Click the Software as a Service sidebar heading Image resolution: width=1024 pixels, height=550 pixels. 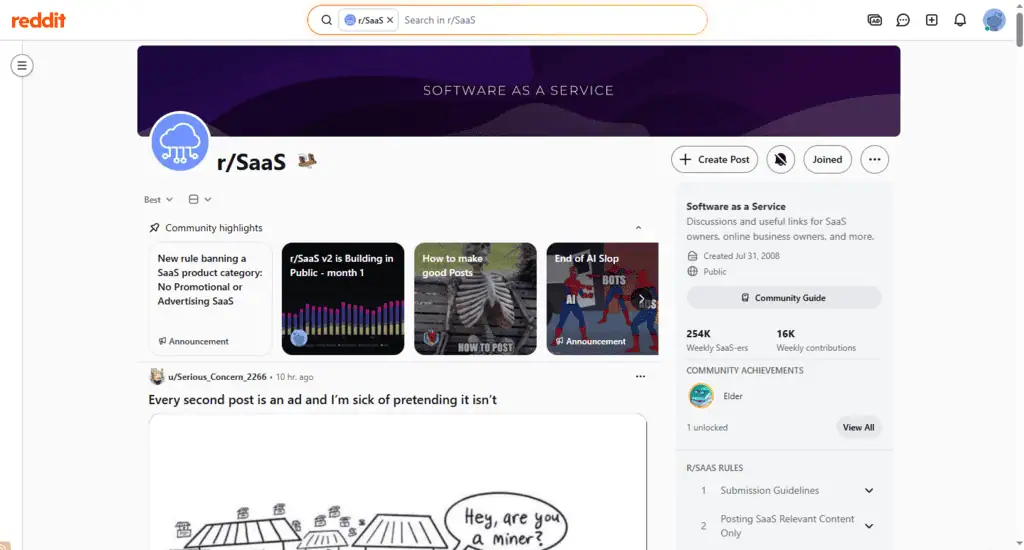tap(735, 206)
